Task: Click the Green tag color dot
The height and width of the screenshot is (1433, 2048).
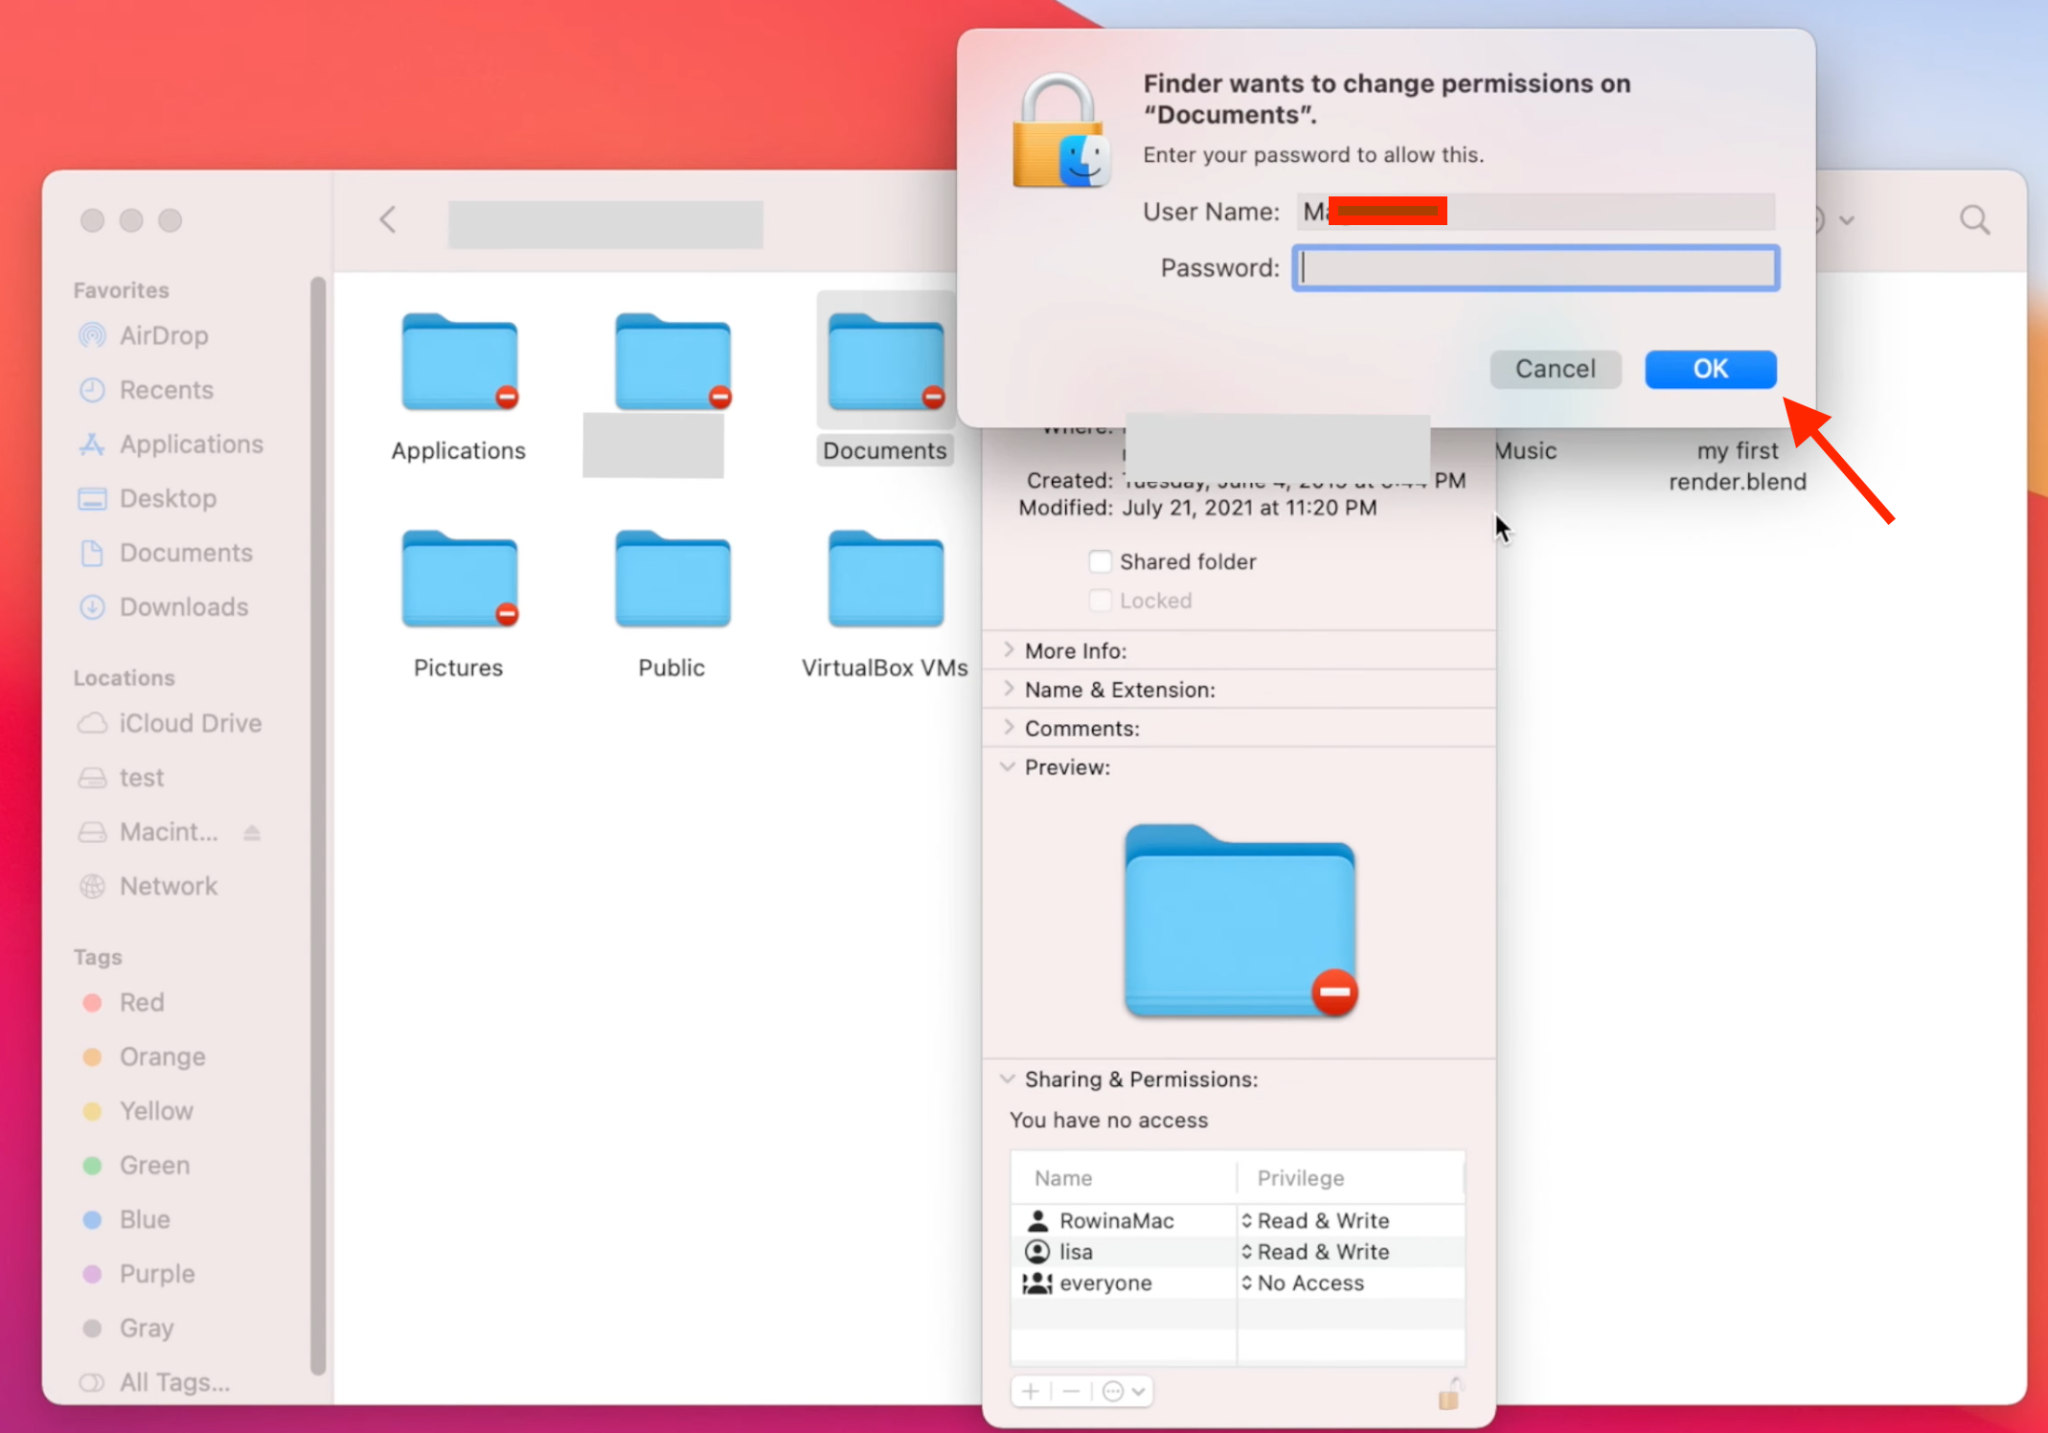Action: coord(92,1164)
